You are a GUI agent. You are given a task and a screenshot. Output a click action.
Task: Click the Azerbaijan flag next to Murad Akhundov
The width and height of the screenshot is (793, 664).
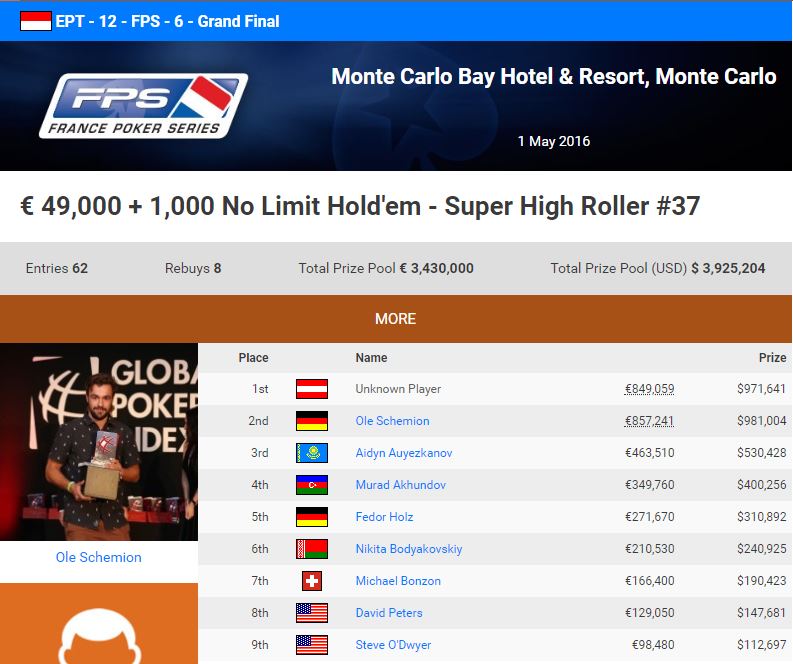[x=312, y=485]
